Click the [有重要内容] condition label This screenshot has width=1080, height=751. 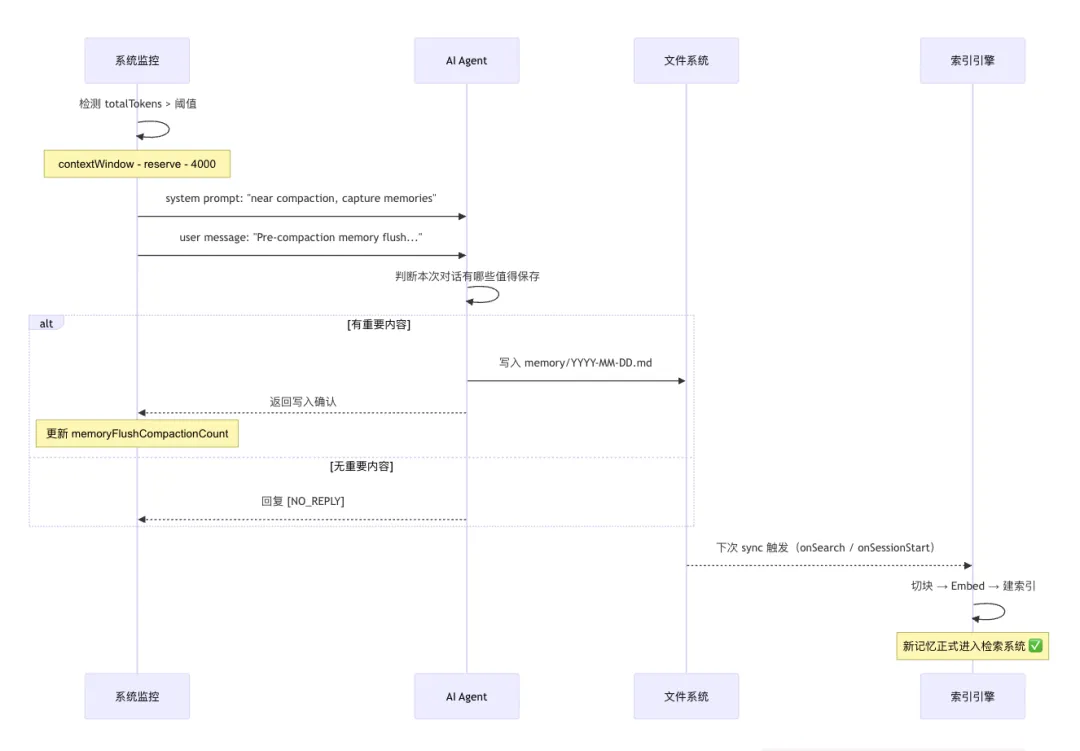pos(378,324)
